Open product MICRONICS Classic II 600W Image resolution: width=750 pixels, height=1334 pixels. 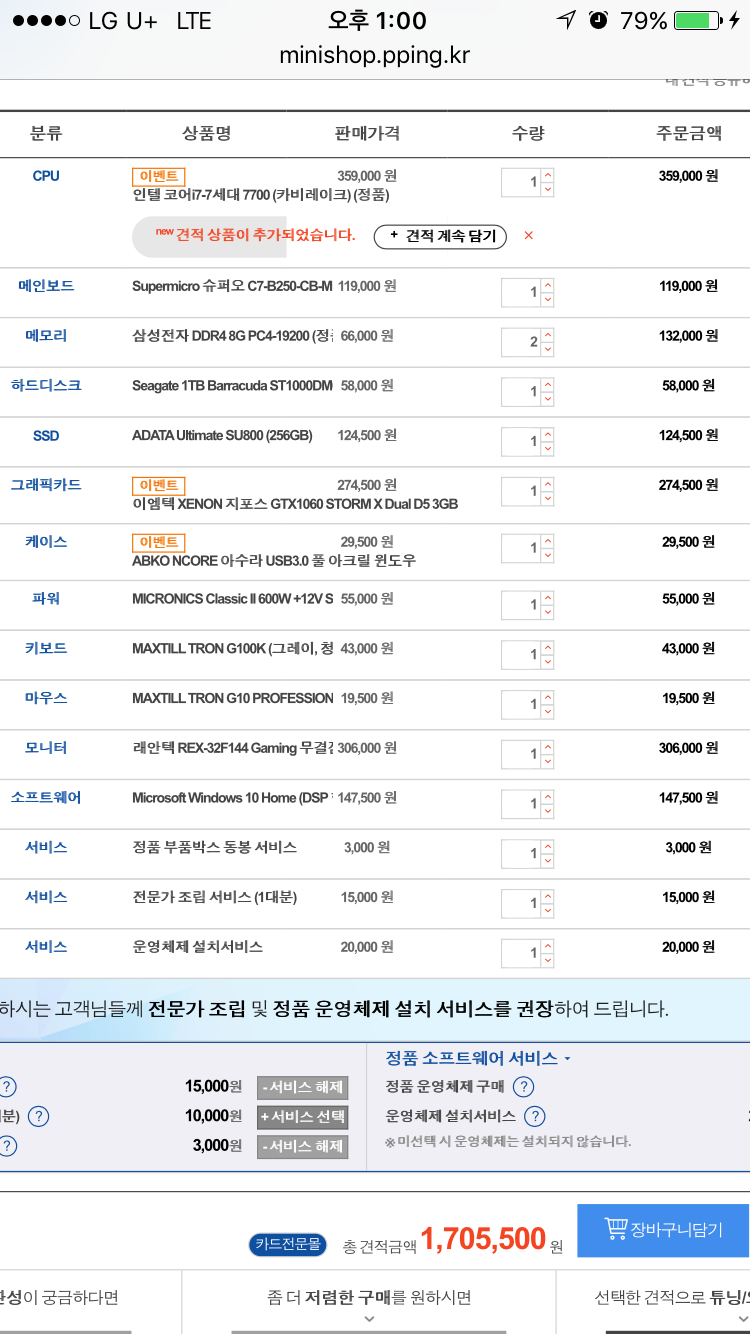tap(232, 599)
